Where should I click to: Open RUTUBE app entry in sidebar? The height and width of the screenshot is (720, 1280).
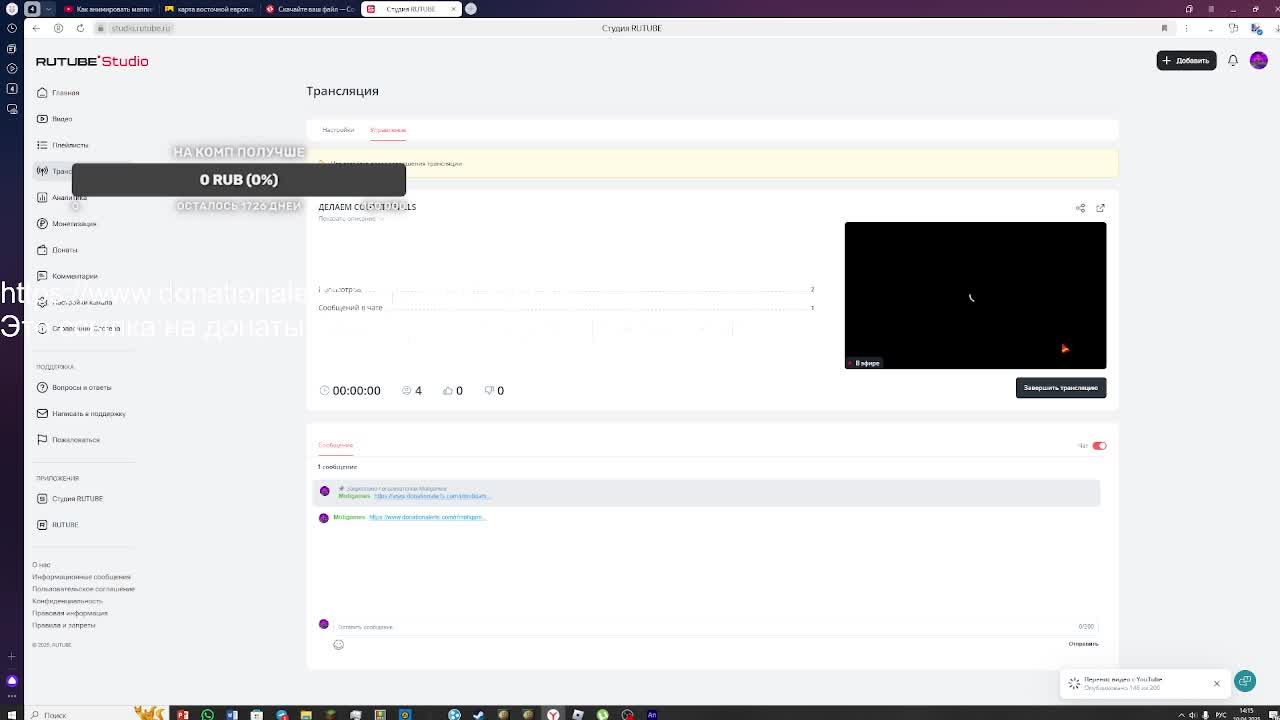click(x=57, y=524)
